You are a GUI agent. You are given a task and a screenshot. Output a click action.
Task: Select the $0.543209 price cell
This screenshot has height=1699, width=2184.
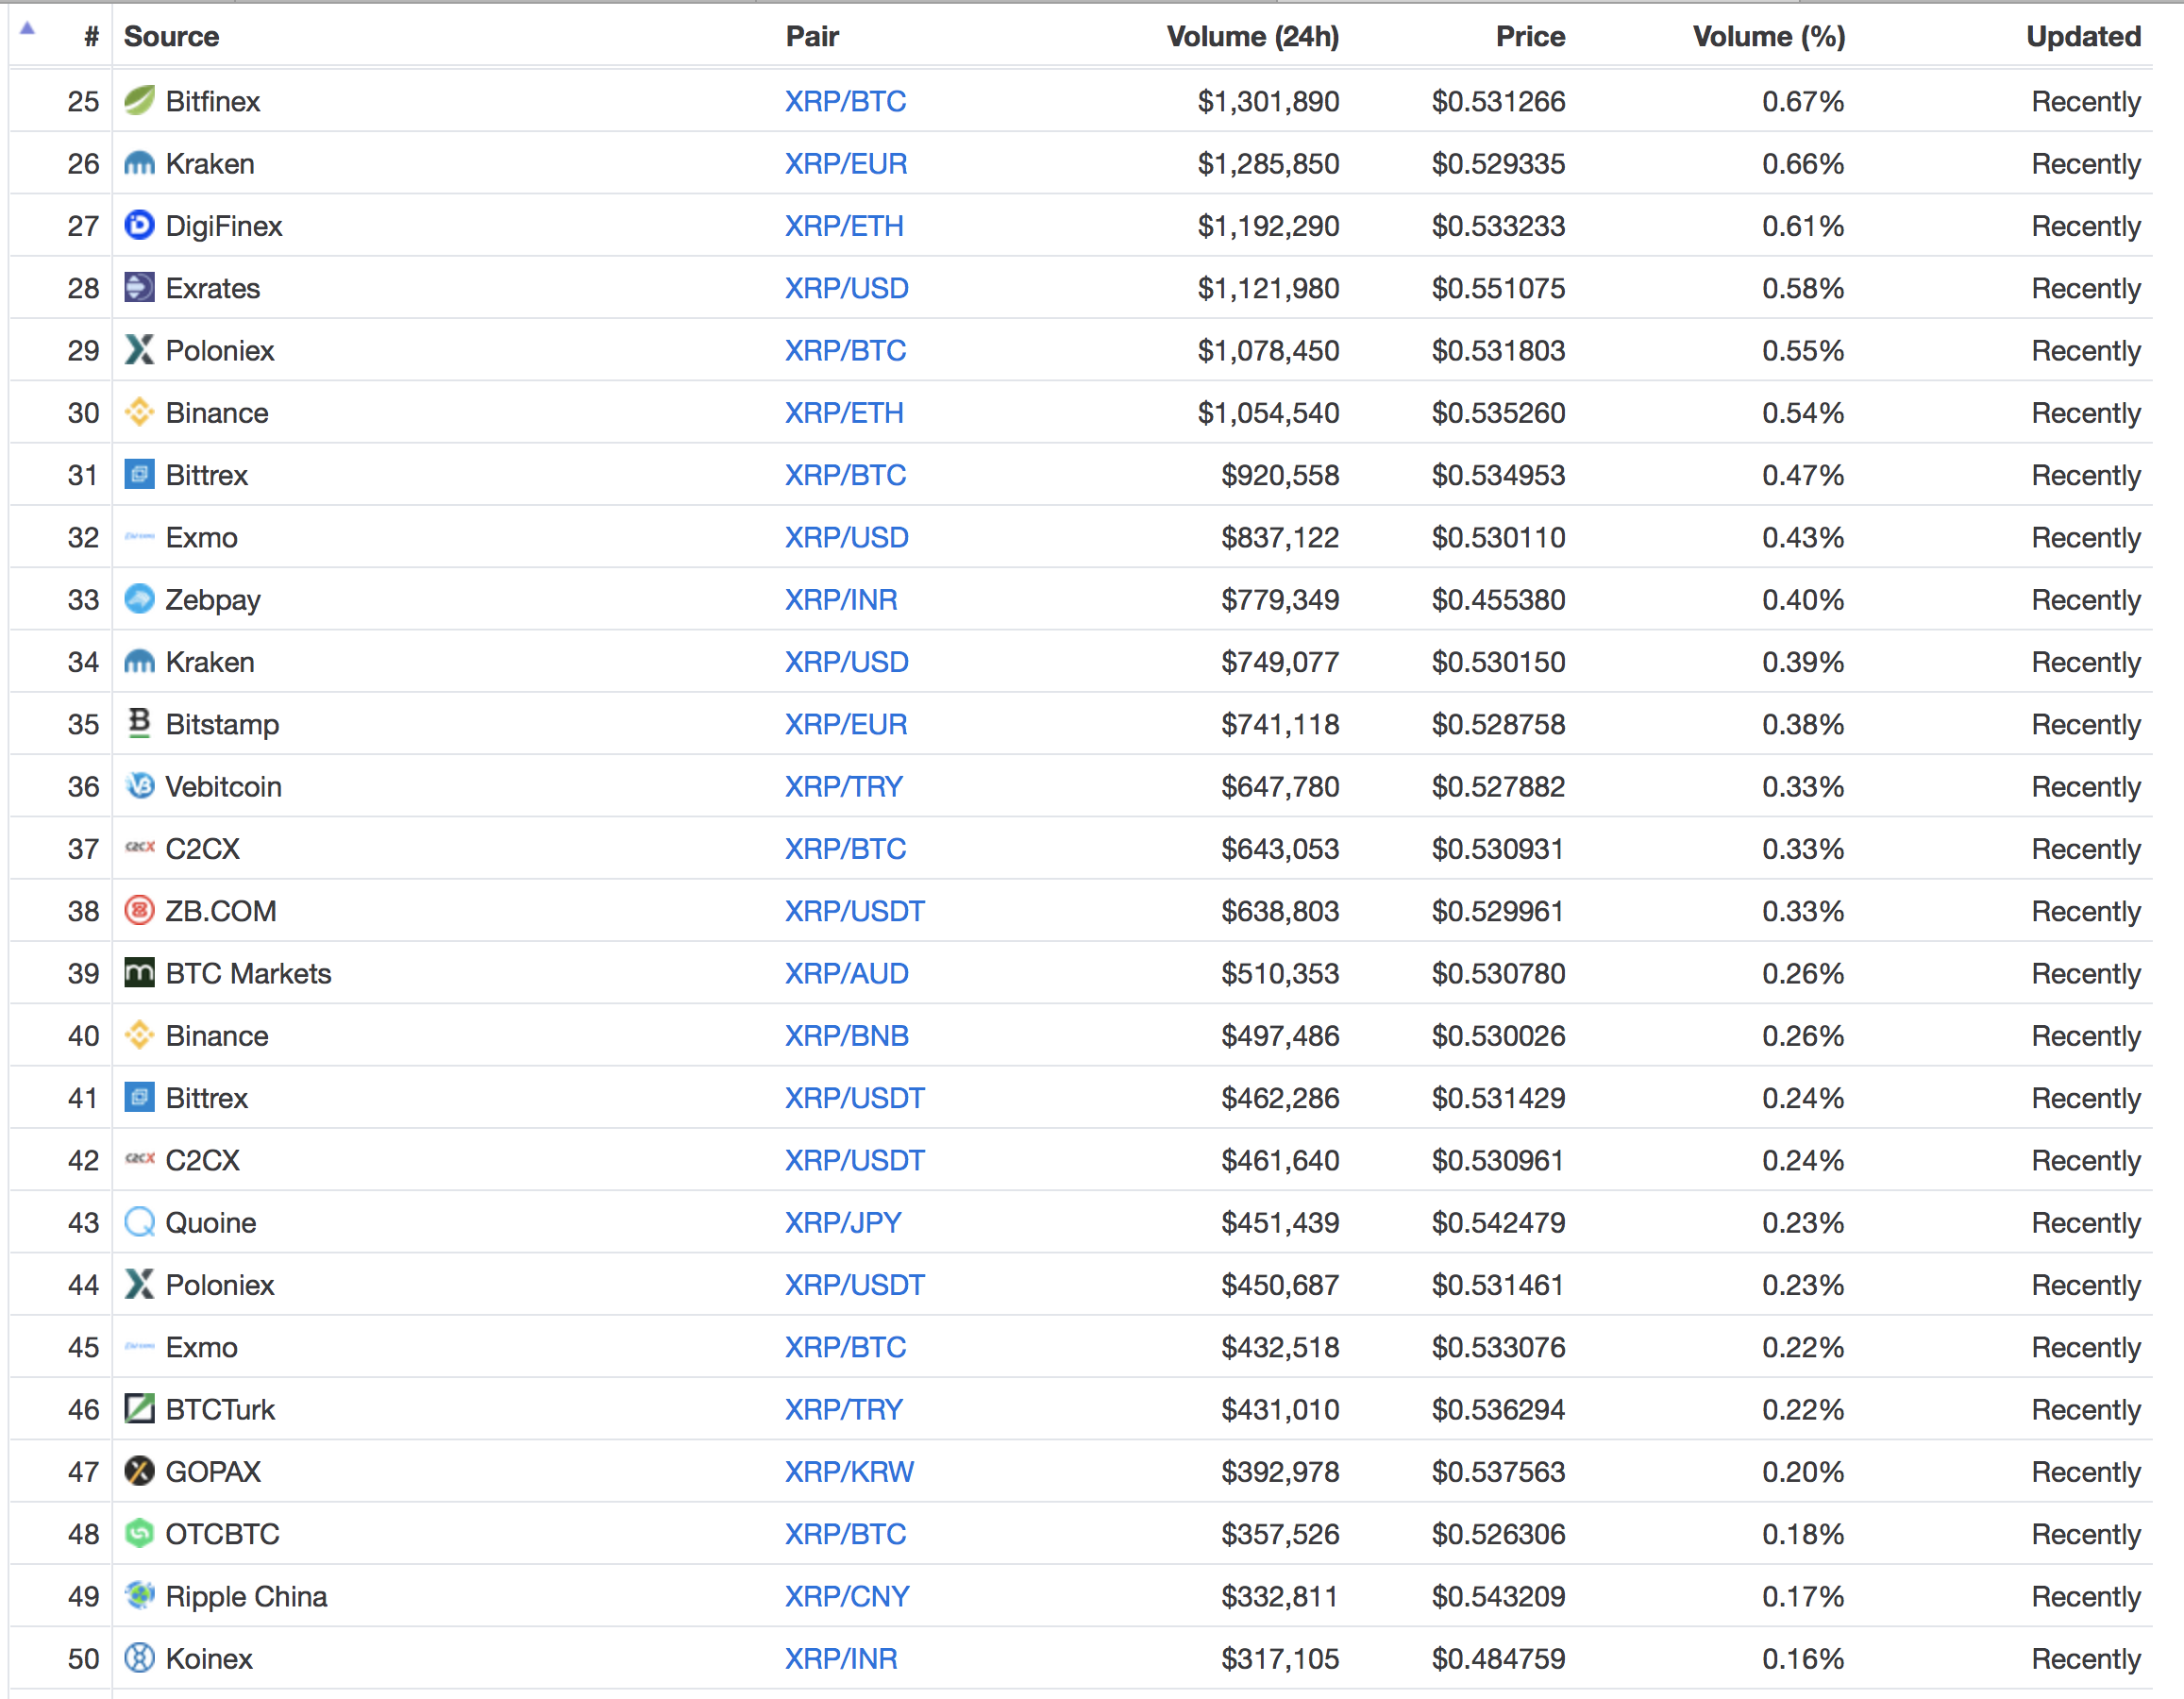(1498, 1597)
